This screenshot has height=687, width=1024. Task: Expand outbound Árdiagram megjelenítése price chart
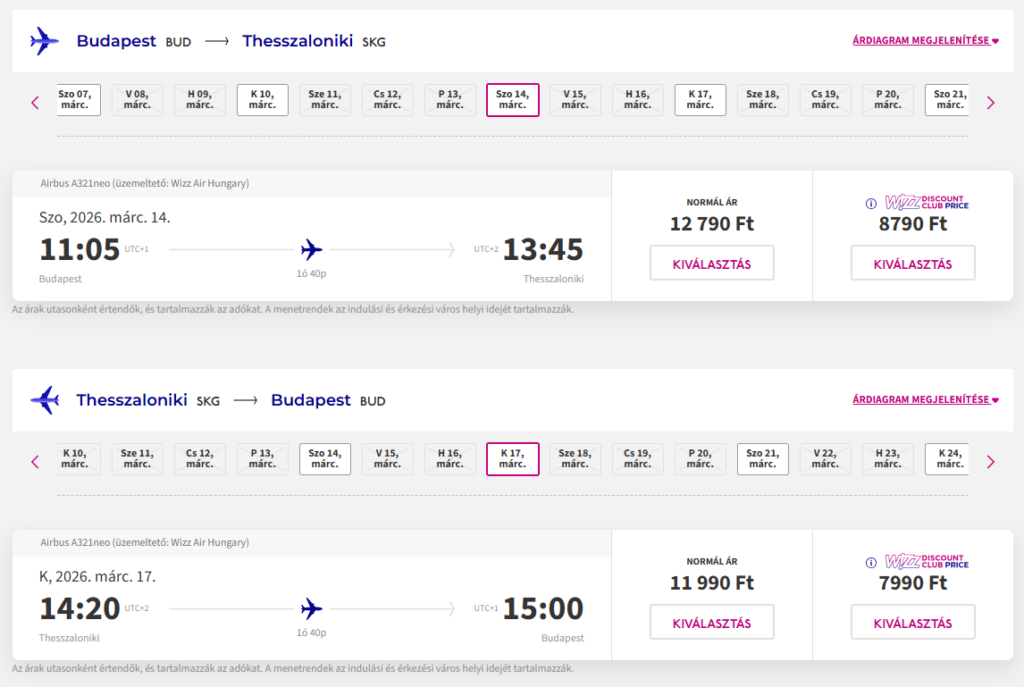925,41
